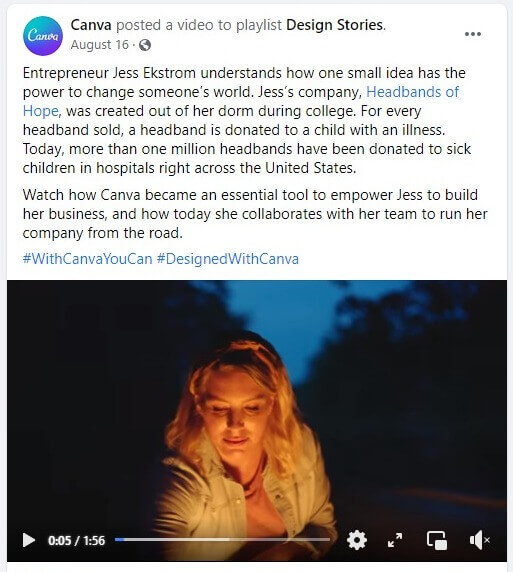This screenshot has width=513, height=572.
Task: Play the video
Action: (x=28, y=540)
